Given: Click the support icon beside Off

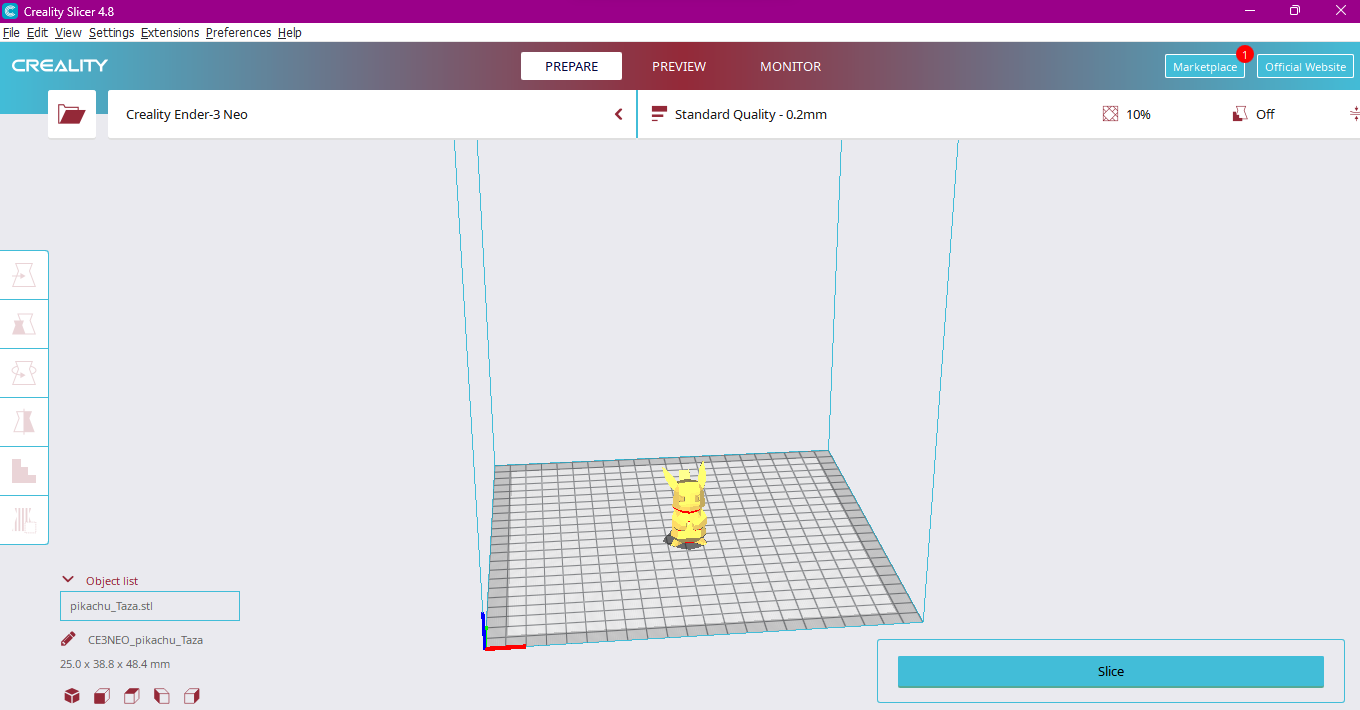Looking at the screenshot, I should (1240, 114).
